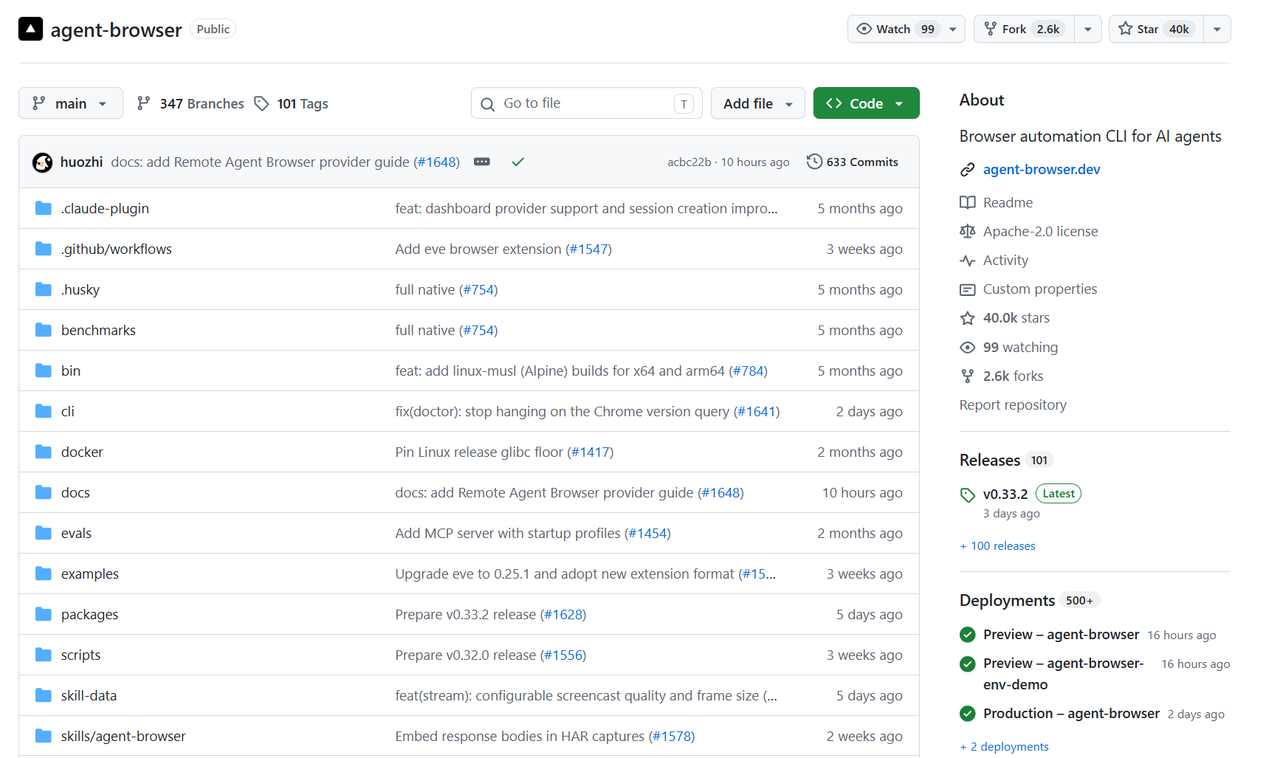Screen dimensions: 1280x758
Task: Click the tag icon next to v0.33.2
Action: (967, 494)
